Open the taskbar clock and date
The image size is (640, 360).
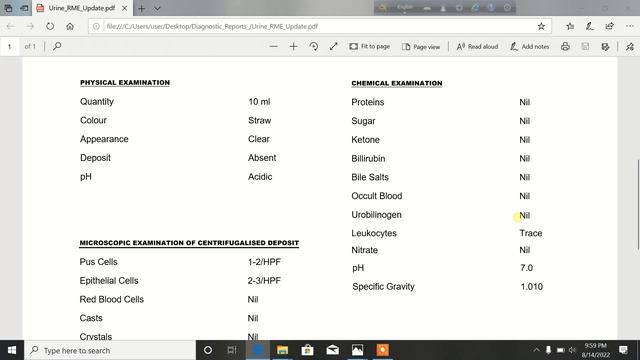pos(596,350)
